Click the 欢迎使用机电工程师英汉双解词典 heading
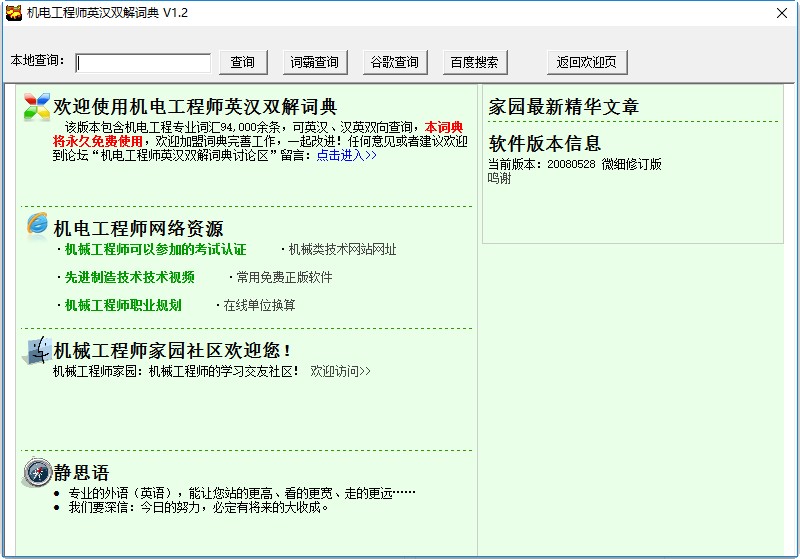 tap(195, 107)
